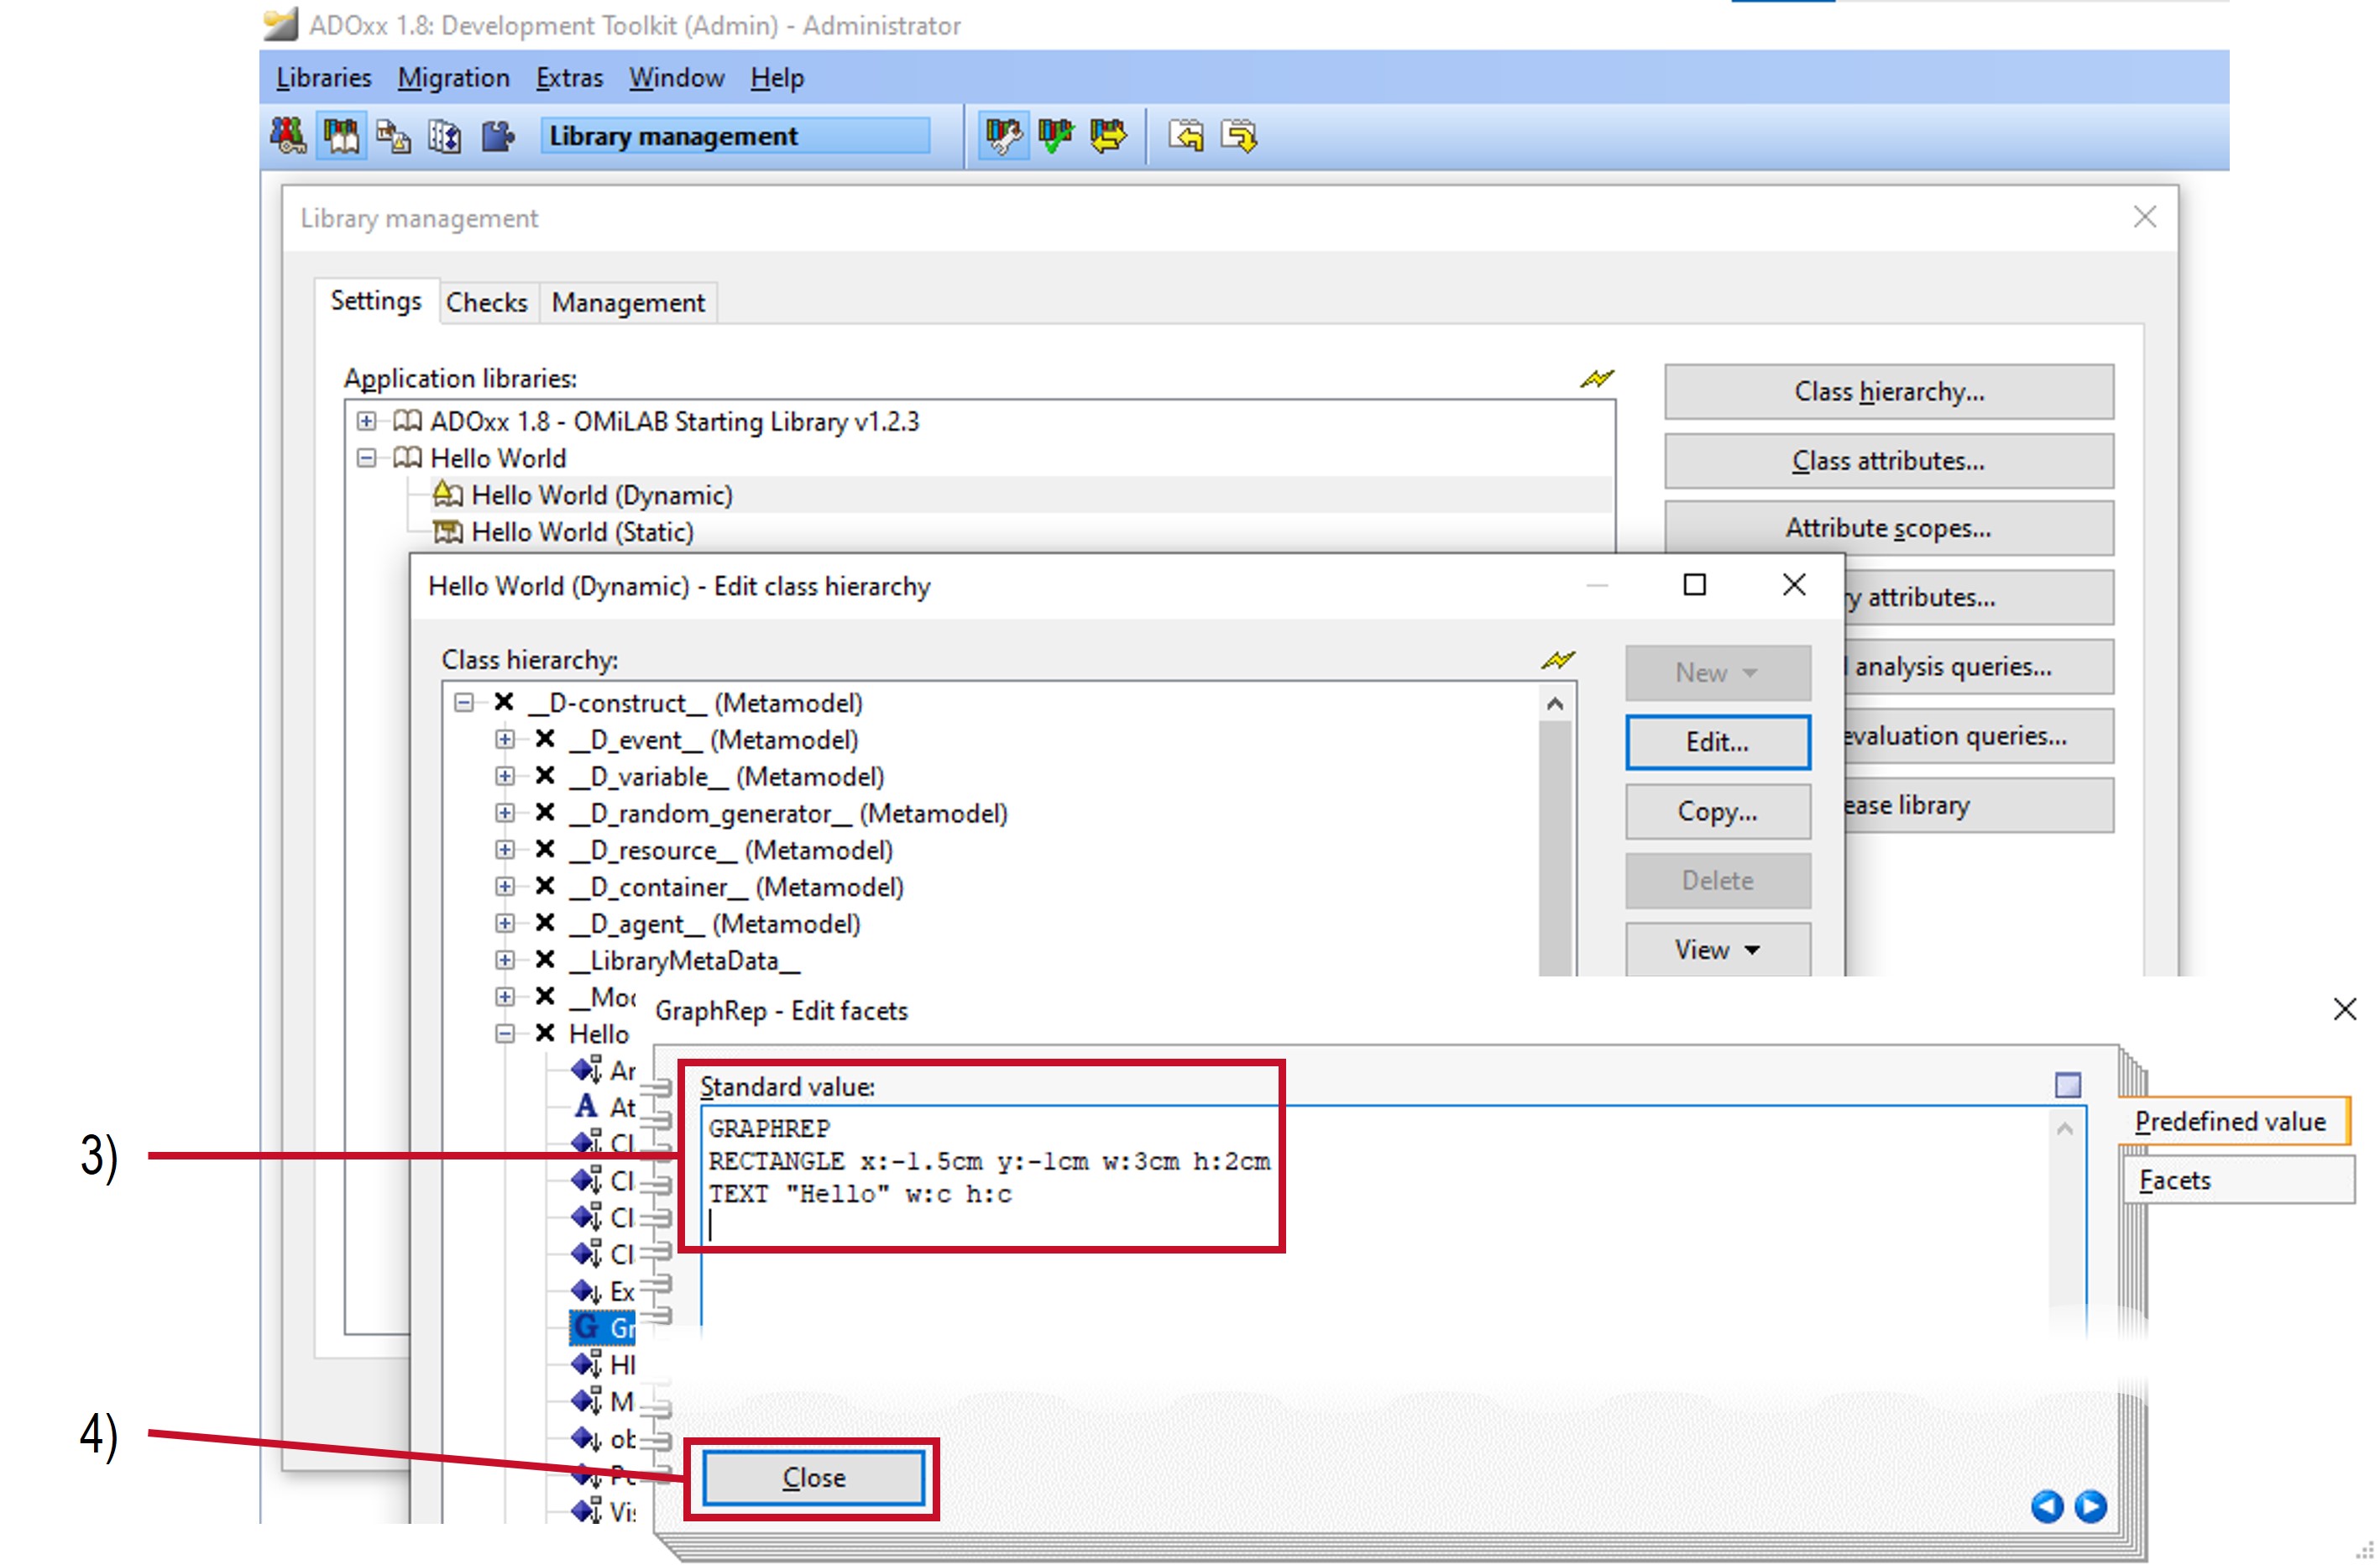Collapse the __D-construct__ (Metamodel) node

tap(464, 703)
